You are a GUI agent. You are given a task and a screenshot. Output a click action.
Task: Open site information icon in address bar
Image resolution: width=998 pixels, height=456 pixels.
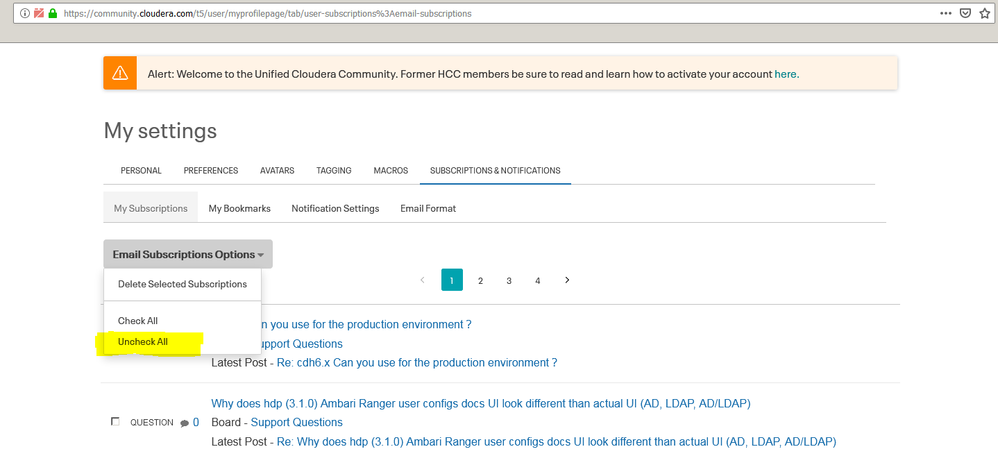tap(25, 13)
